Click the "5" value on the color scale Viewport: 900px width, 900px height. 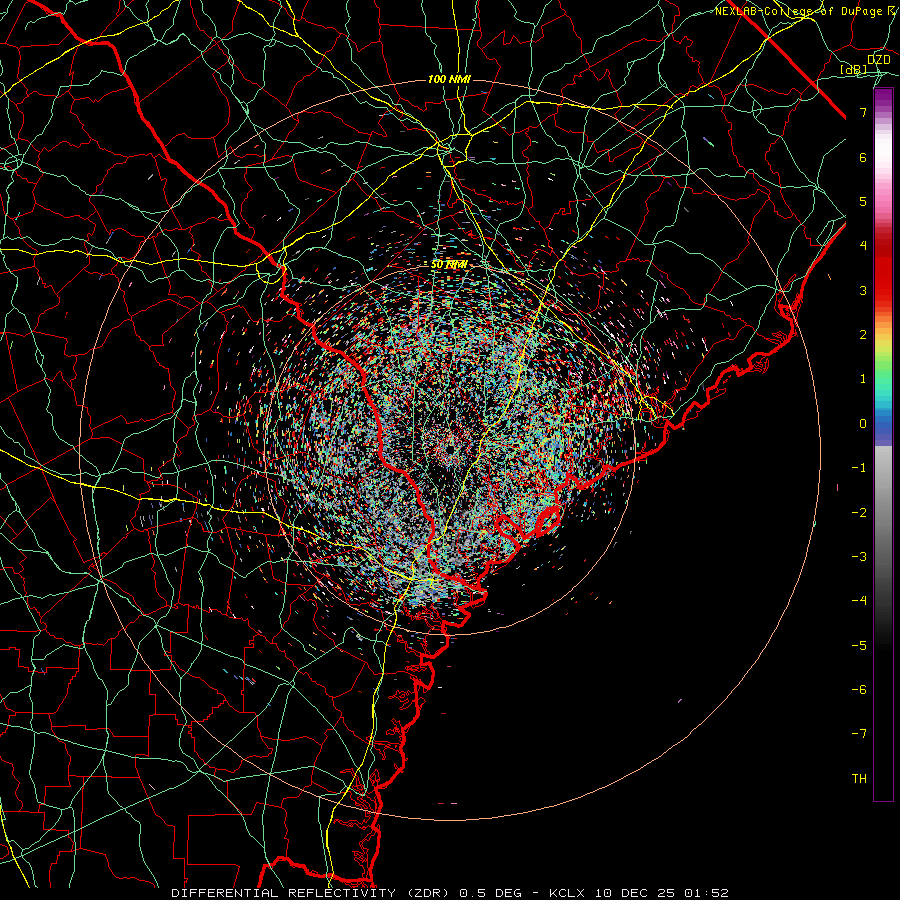tap(863, 201)
